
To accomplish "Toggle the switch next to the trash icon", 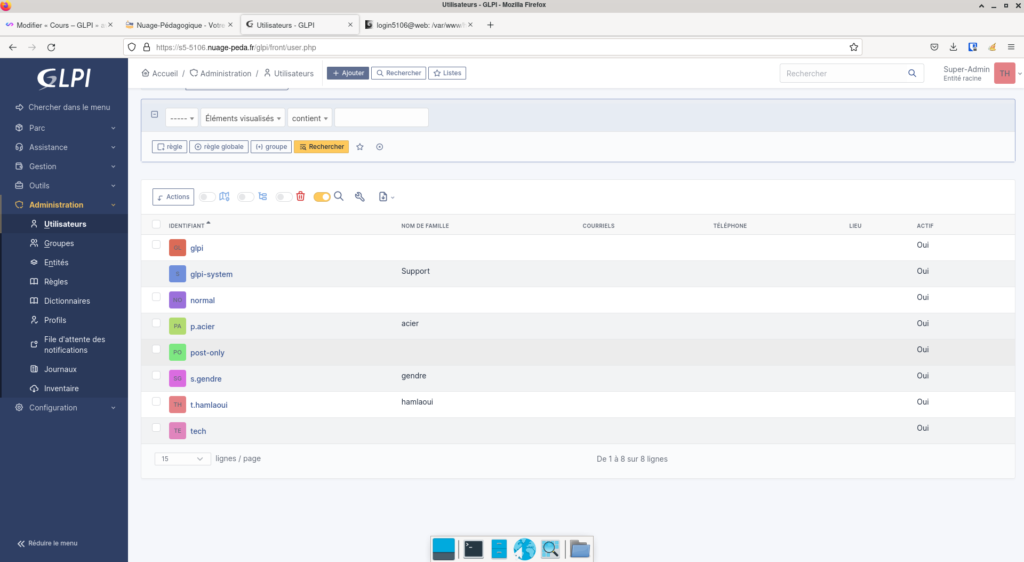I will (x=283, y=196).
